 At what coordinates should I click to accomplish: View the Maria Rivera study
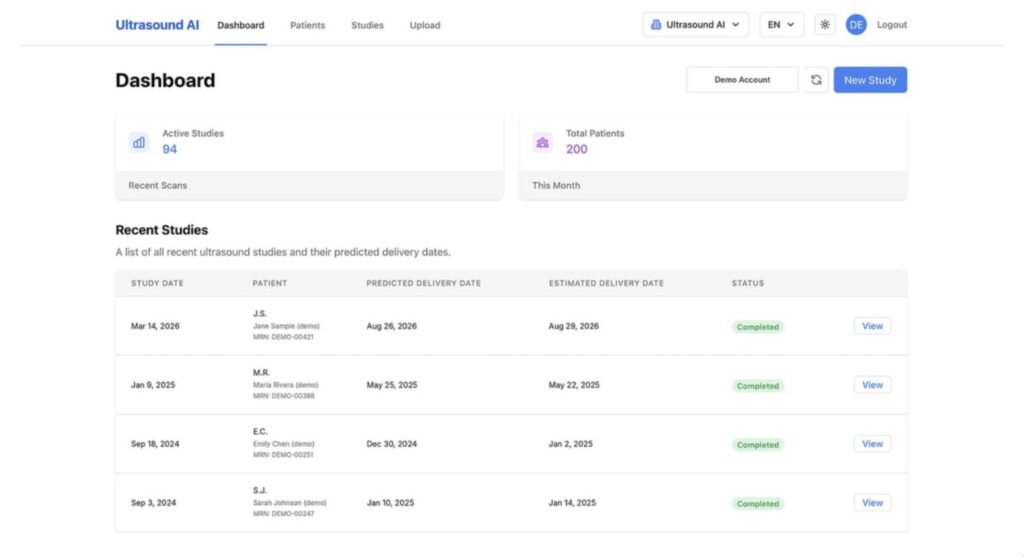[872, 385]
